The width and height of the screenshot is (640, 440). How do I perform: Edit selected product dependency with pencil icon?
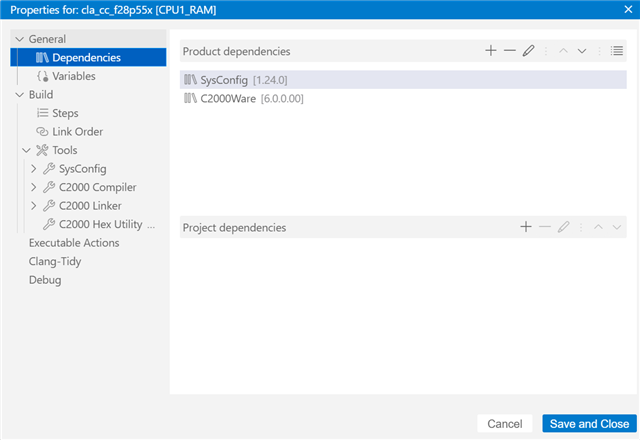pyautogui.click(x=528, y=51)
